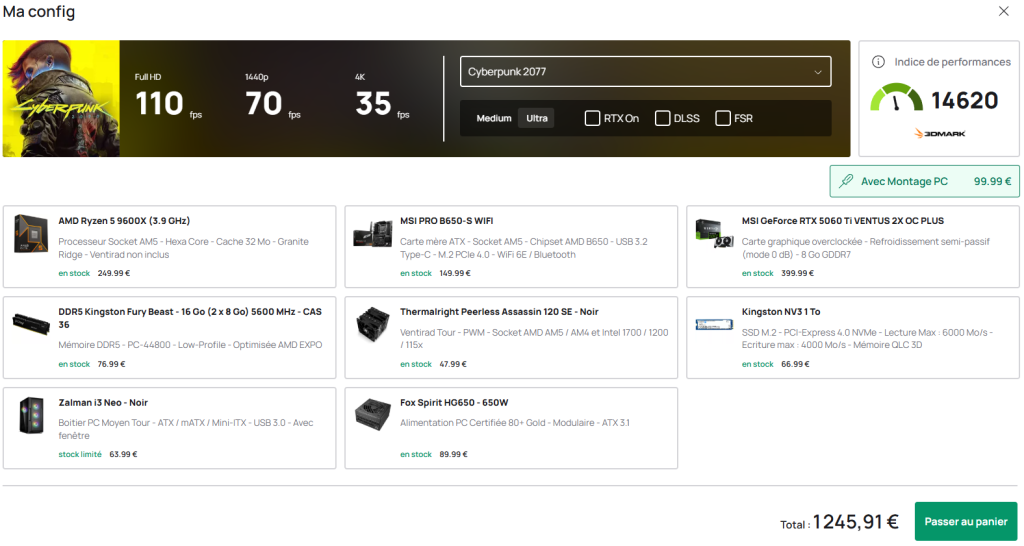Click the 249.99 € Ryzen price
The image size is (1024, 546).
[x=114, y=273]
